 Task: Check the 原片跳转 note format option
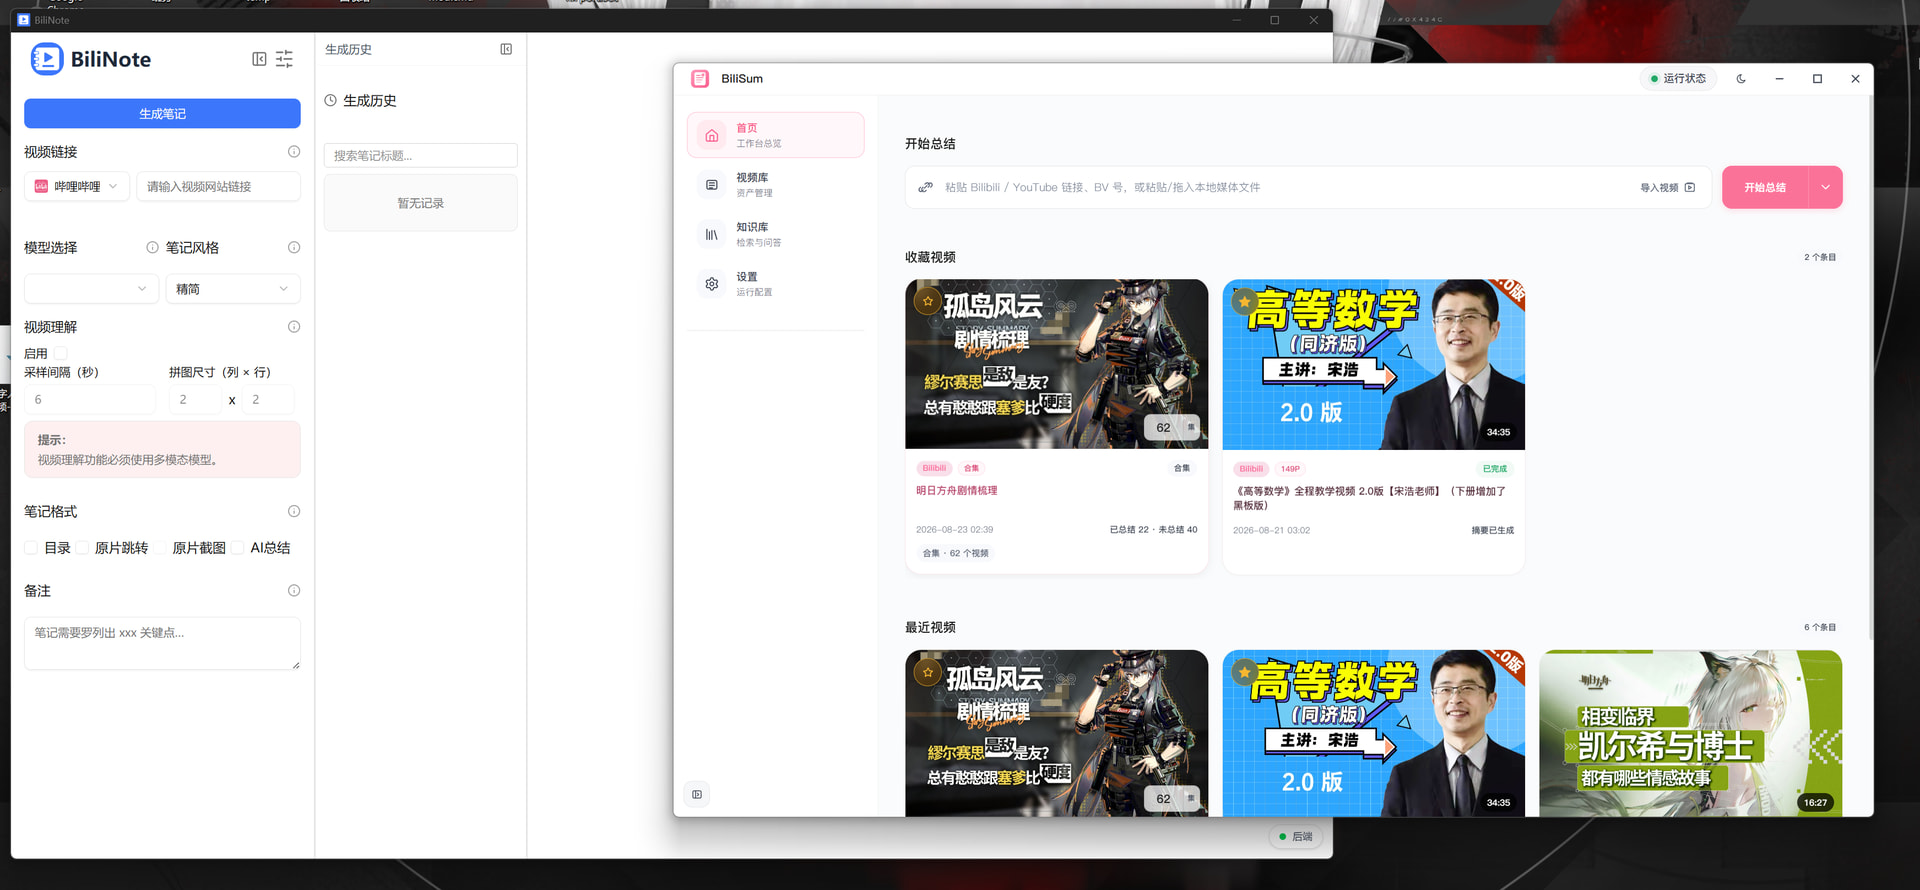coord(82,548)
